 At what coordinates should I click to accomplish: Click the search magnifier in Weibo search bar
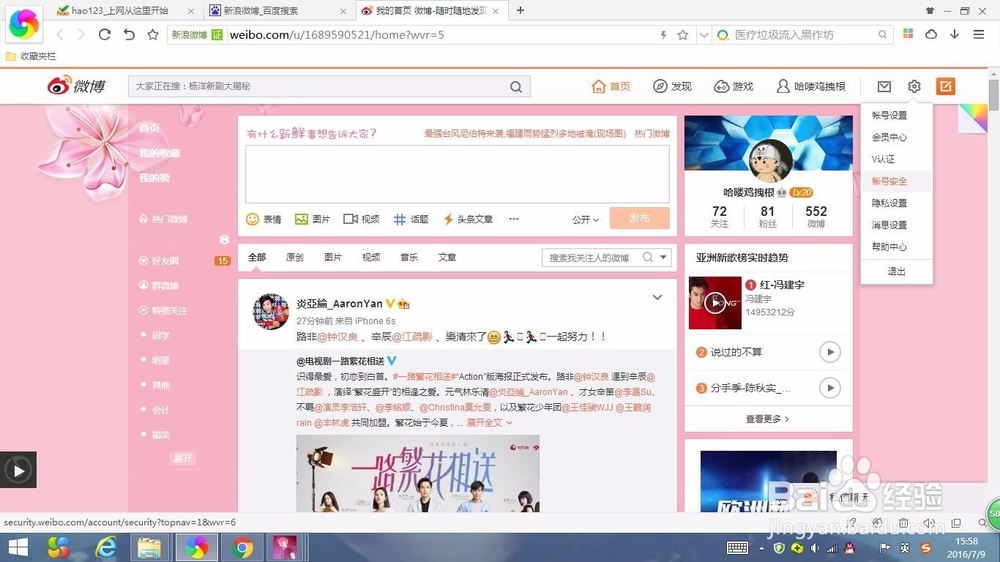tap(516, 87)
